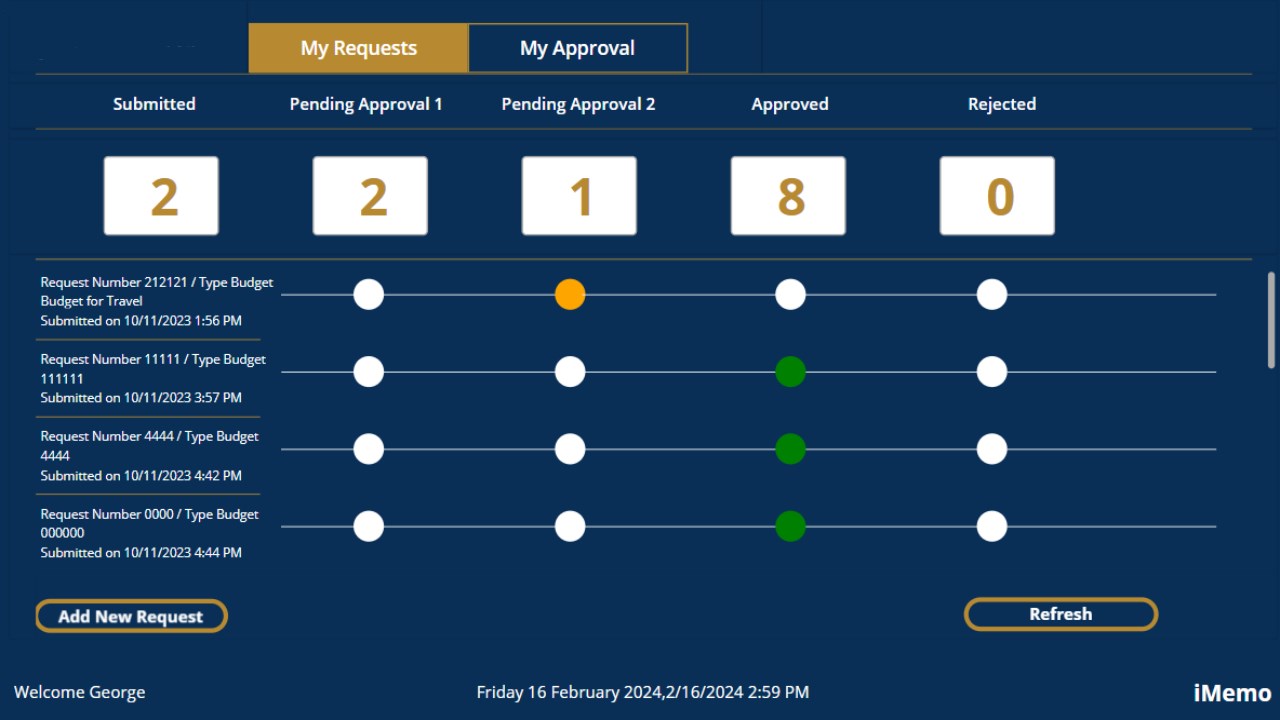The height and width of the screenshot is (720, 1280).
Task: Click the Rejected column header
Action: coord(1002,104)
